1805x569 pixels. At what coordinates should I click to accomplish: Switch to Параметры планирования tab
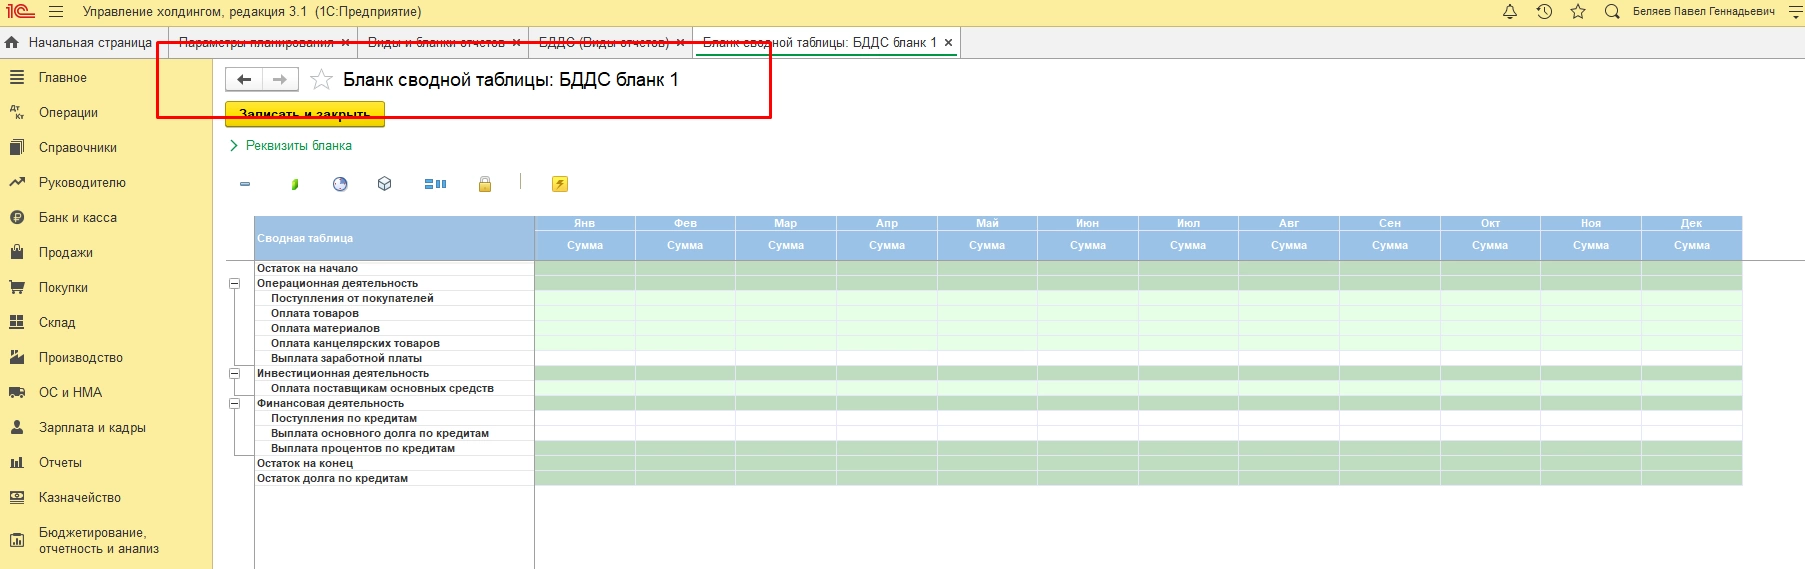tap(256, 42)
